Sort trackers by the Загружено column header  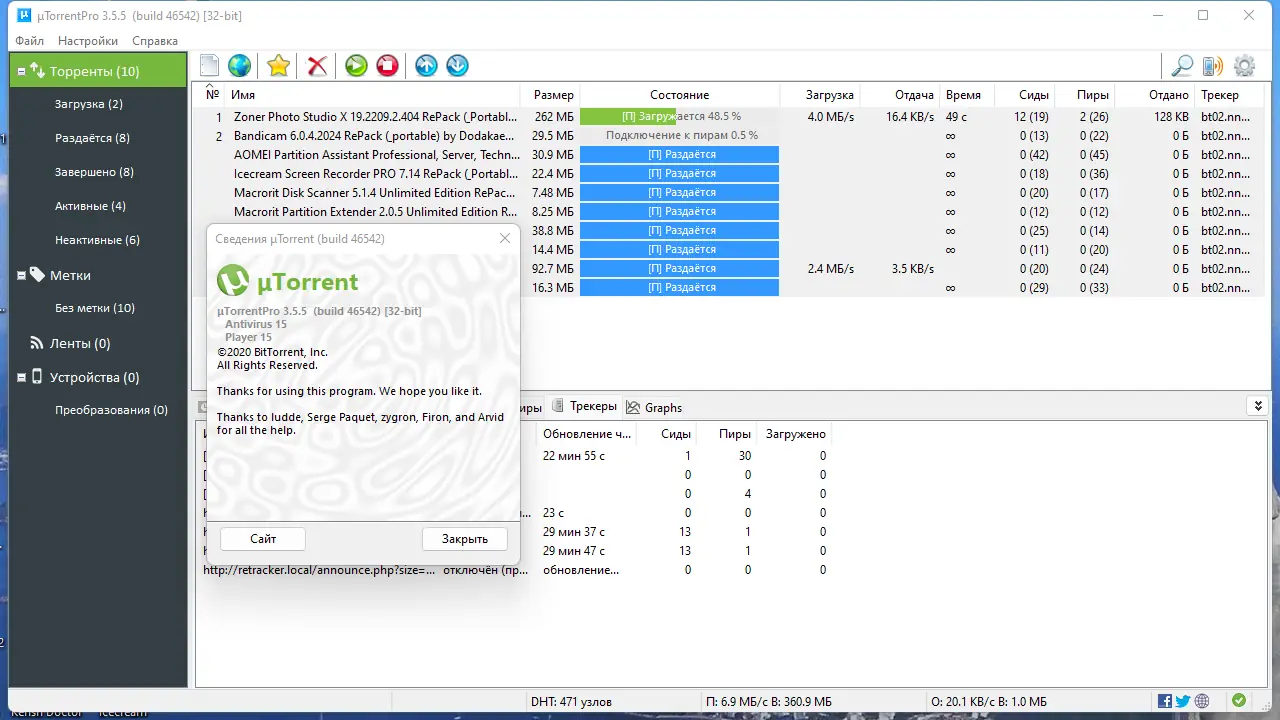795,434
